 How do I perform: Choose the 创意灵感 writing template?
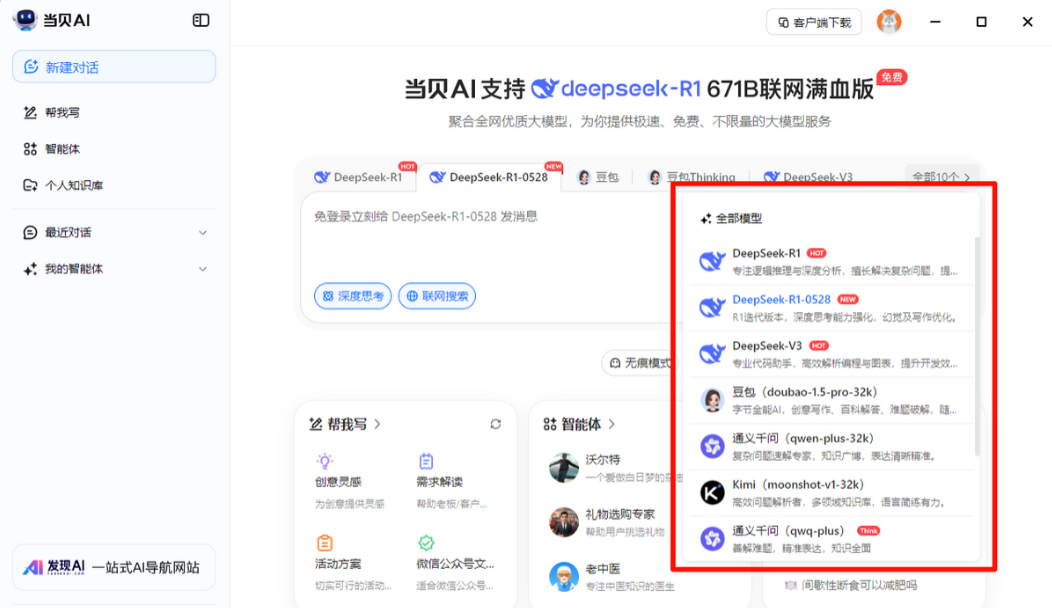tap(350, 482)
